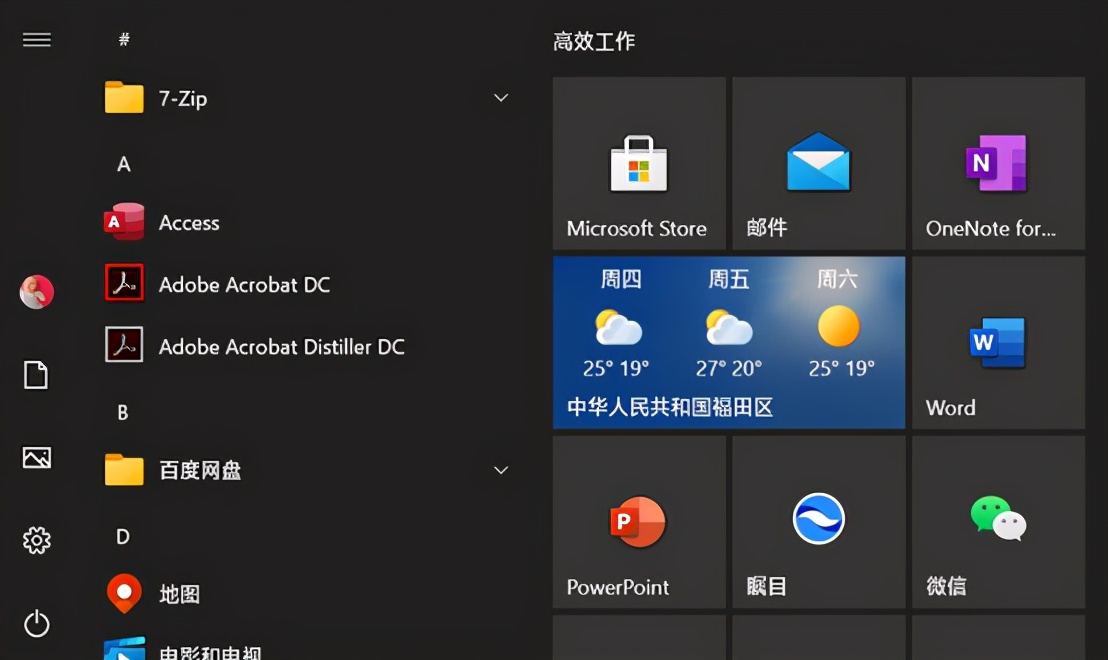The height and width of the screenshot is (660, 1108).
Task: Click the user account avatar
Action: [x=37, y=292]
